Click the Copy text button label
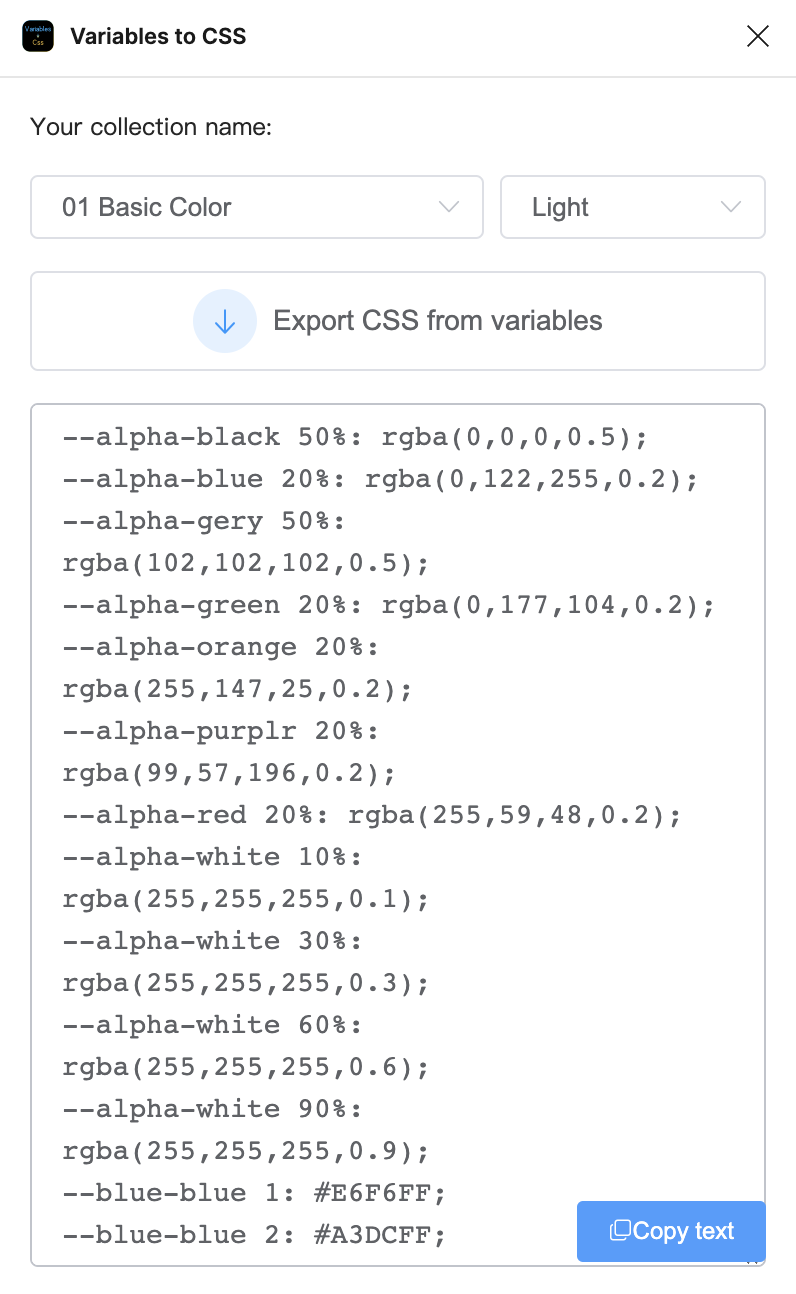Screen dimensions: 796x1294 pyautogui.click(x=684, y=1231)
